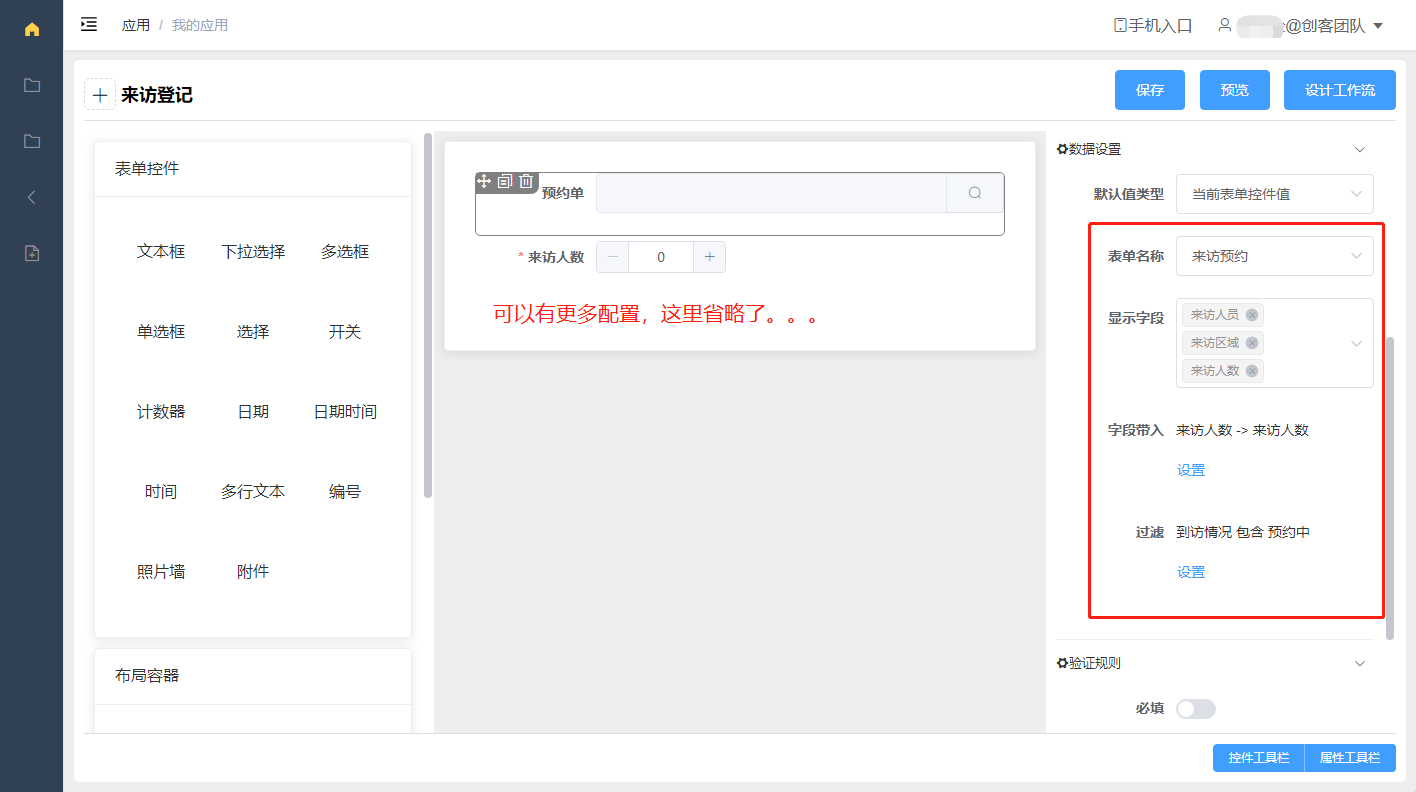Select the 多行文本 control
1416x792 pixels.
pyautogui.click(x=253, y=492)
